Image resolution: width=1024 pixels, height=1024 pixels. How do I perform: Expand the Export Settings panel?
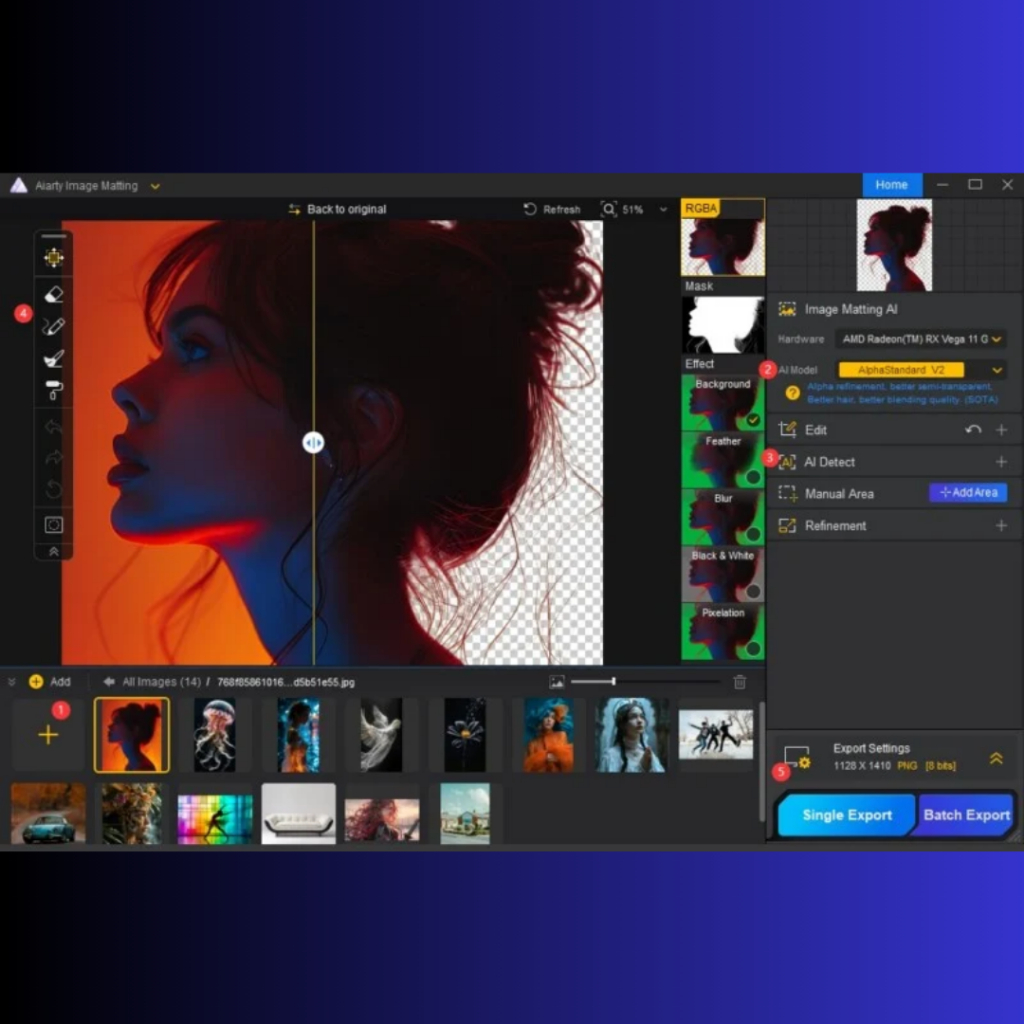[996, 759]
